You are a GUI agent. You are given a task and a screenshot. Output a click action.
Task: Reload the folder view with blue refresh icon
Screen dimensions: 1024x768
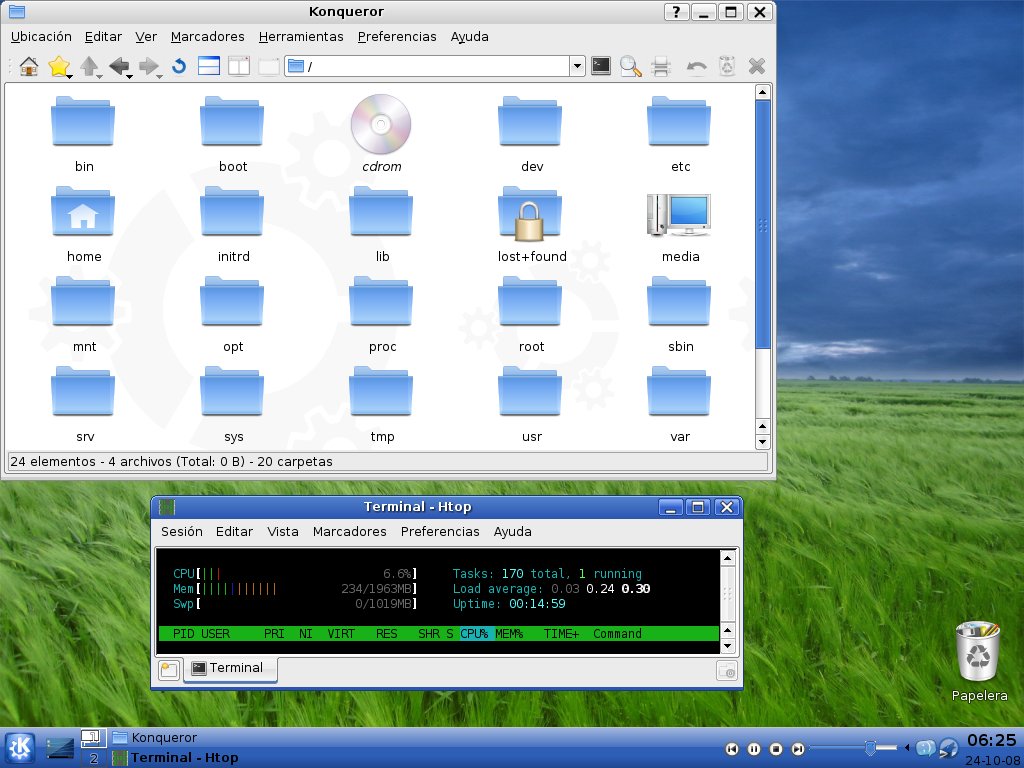pyautogui.click(x=179, y=66)
